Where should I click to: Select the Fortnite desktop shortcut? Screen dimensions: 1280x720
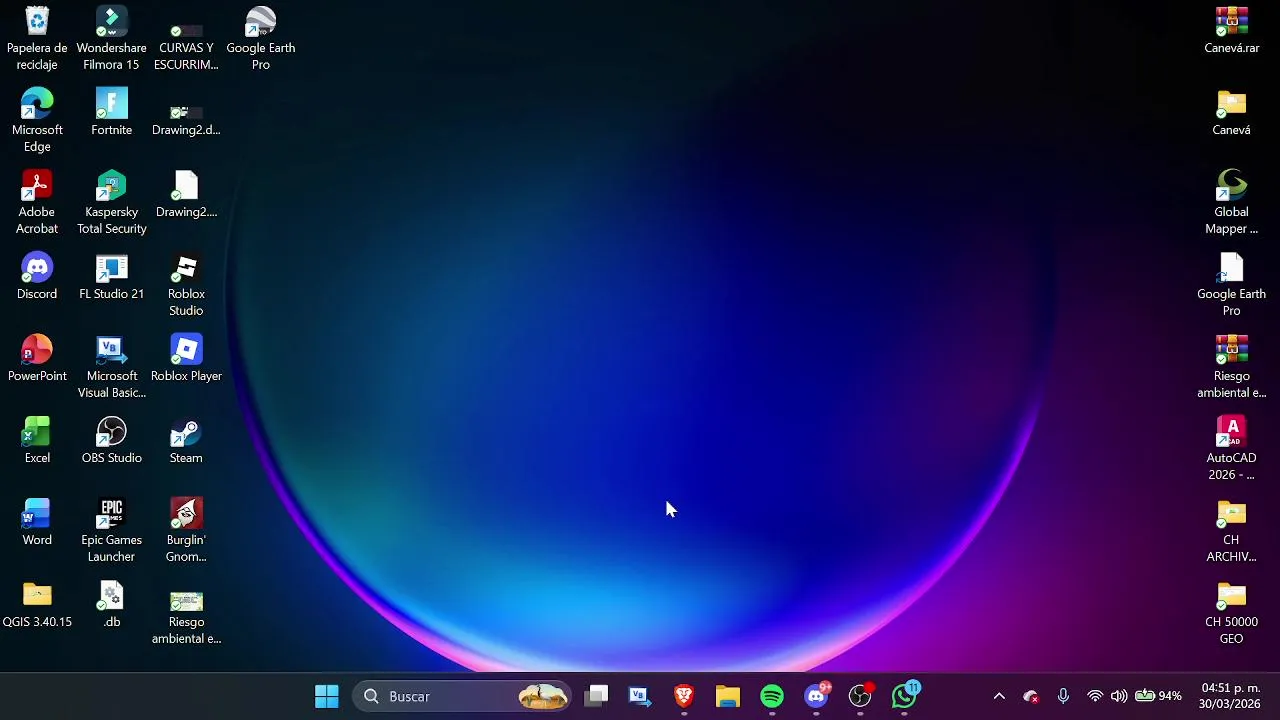111,112
